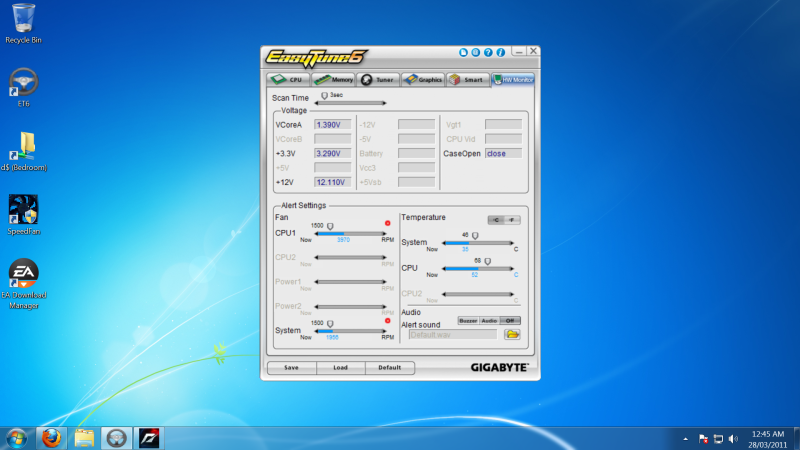Set alert sound mode to Audio

pos(489,321)
